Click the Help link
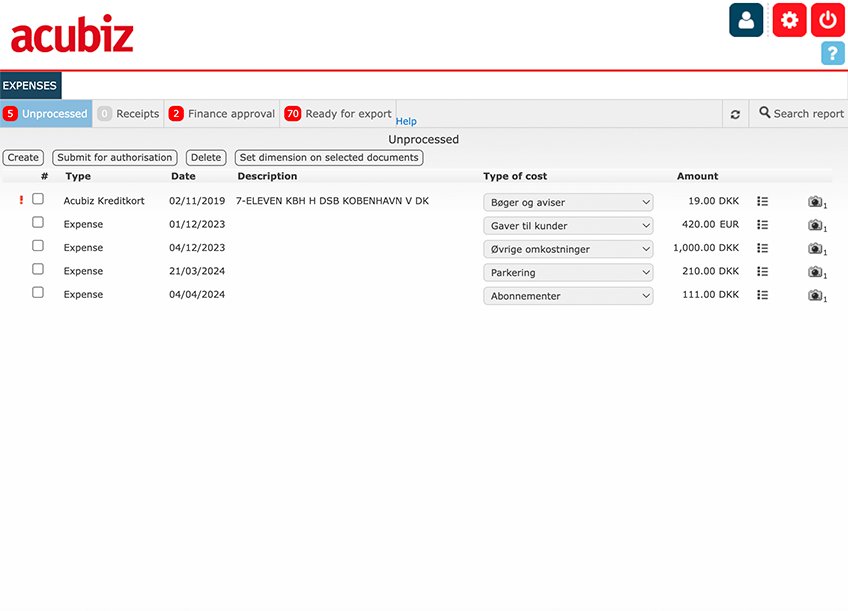Image resolution: width=848 pixels, height=611 pixels. (406, 122)
